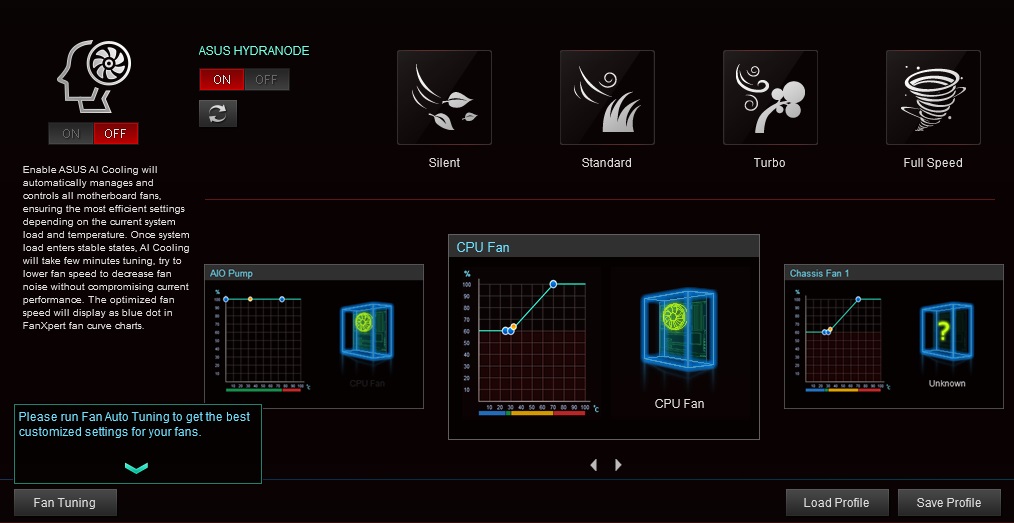Screen dimensions: 1014x523
Task: Click the ASUS HYDRANODE heading
Action: (254, 50)
